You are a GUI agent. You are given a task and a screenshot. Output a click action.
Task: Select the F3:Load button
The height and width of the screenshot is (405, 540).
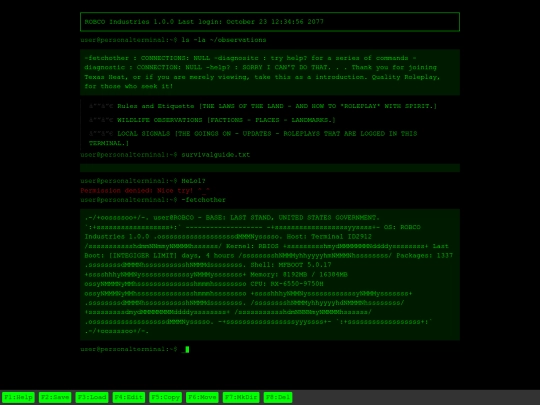click(x=92, y=397)
